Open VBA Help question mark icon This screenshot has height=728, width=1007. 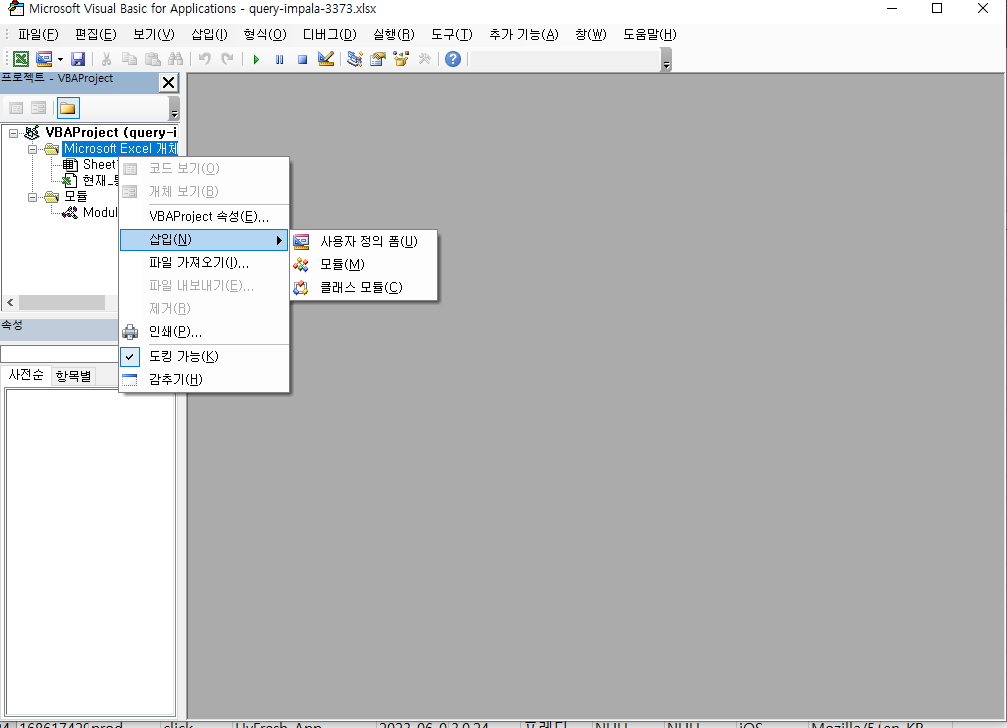coord(453,59)
